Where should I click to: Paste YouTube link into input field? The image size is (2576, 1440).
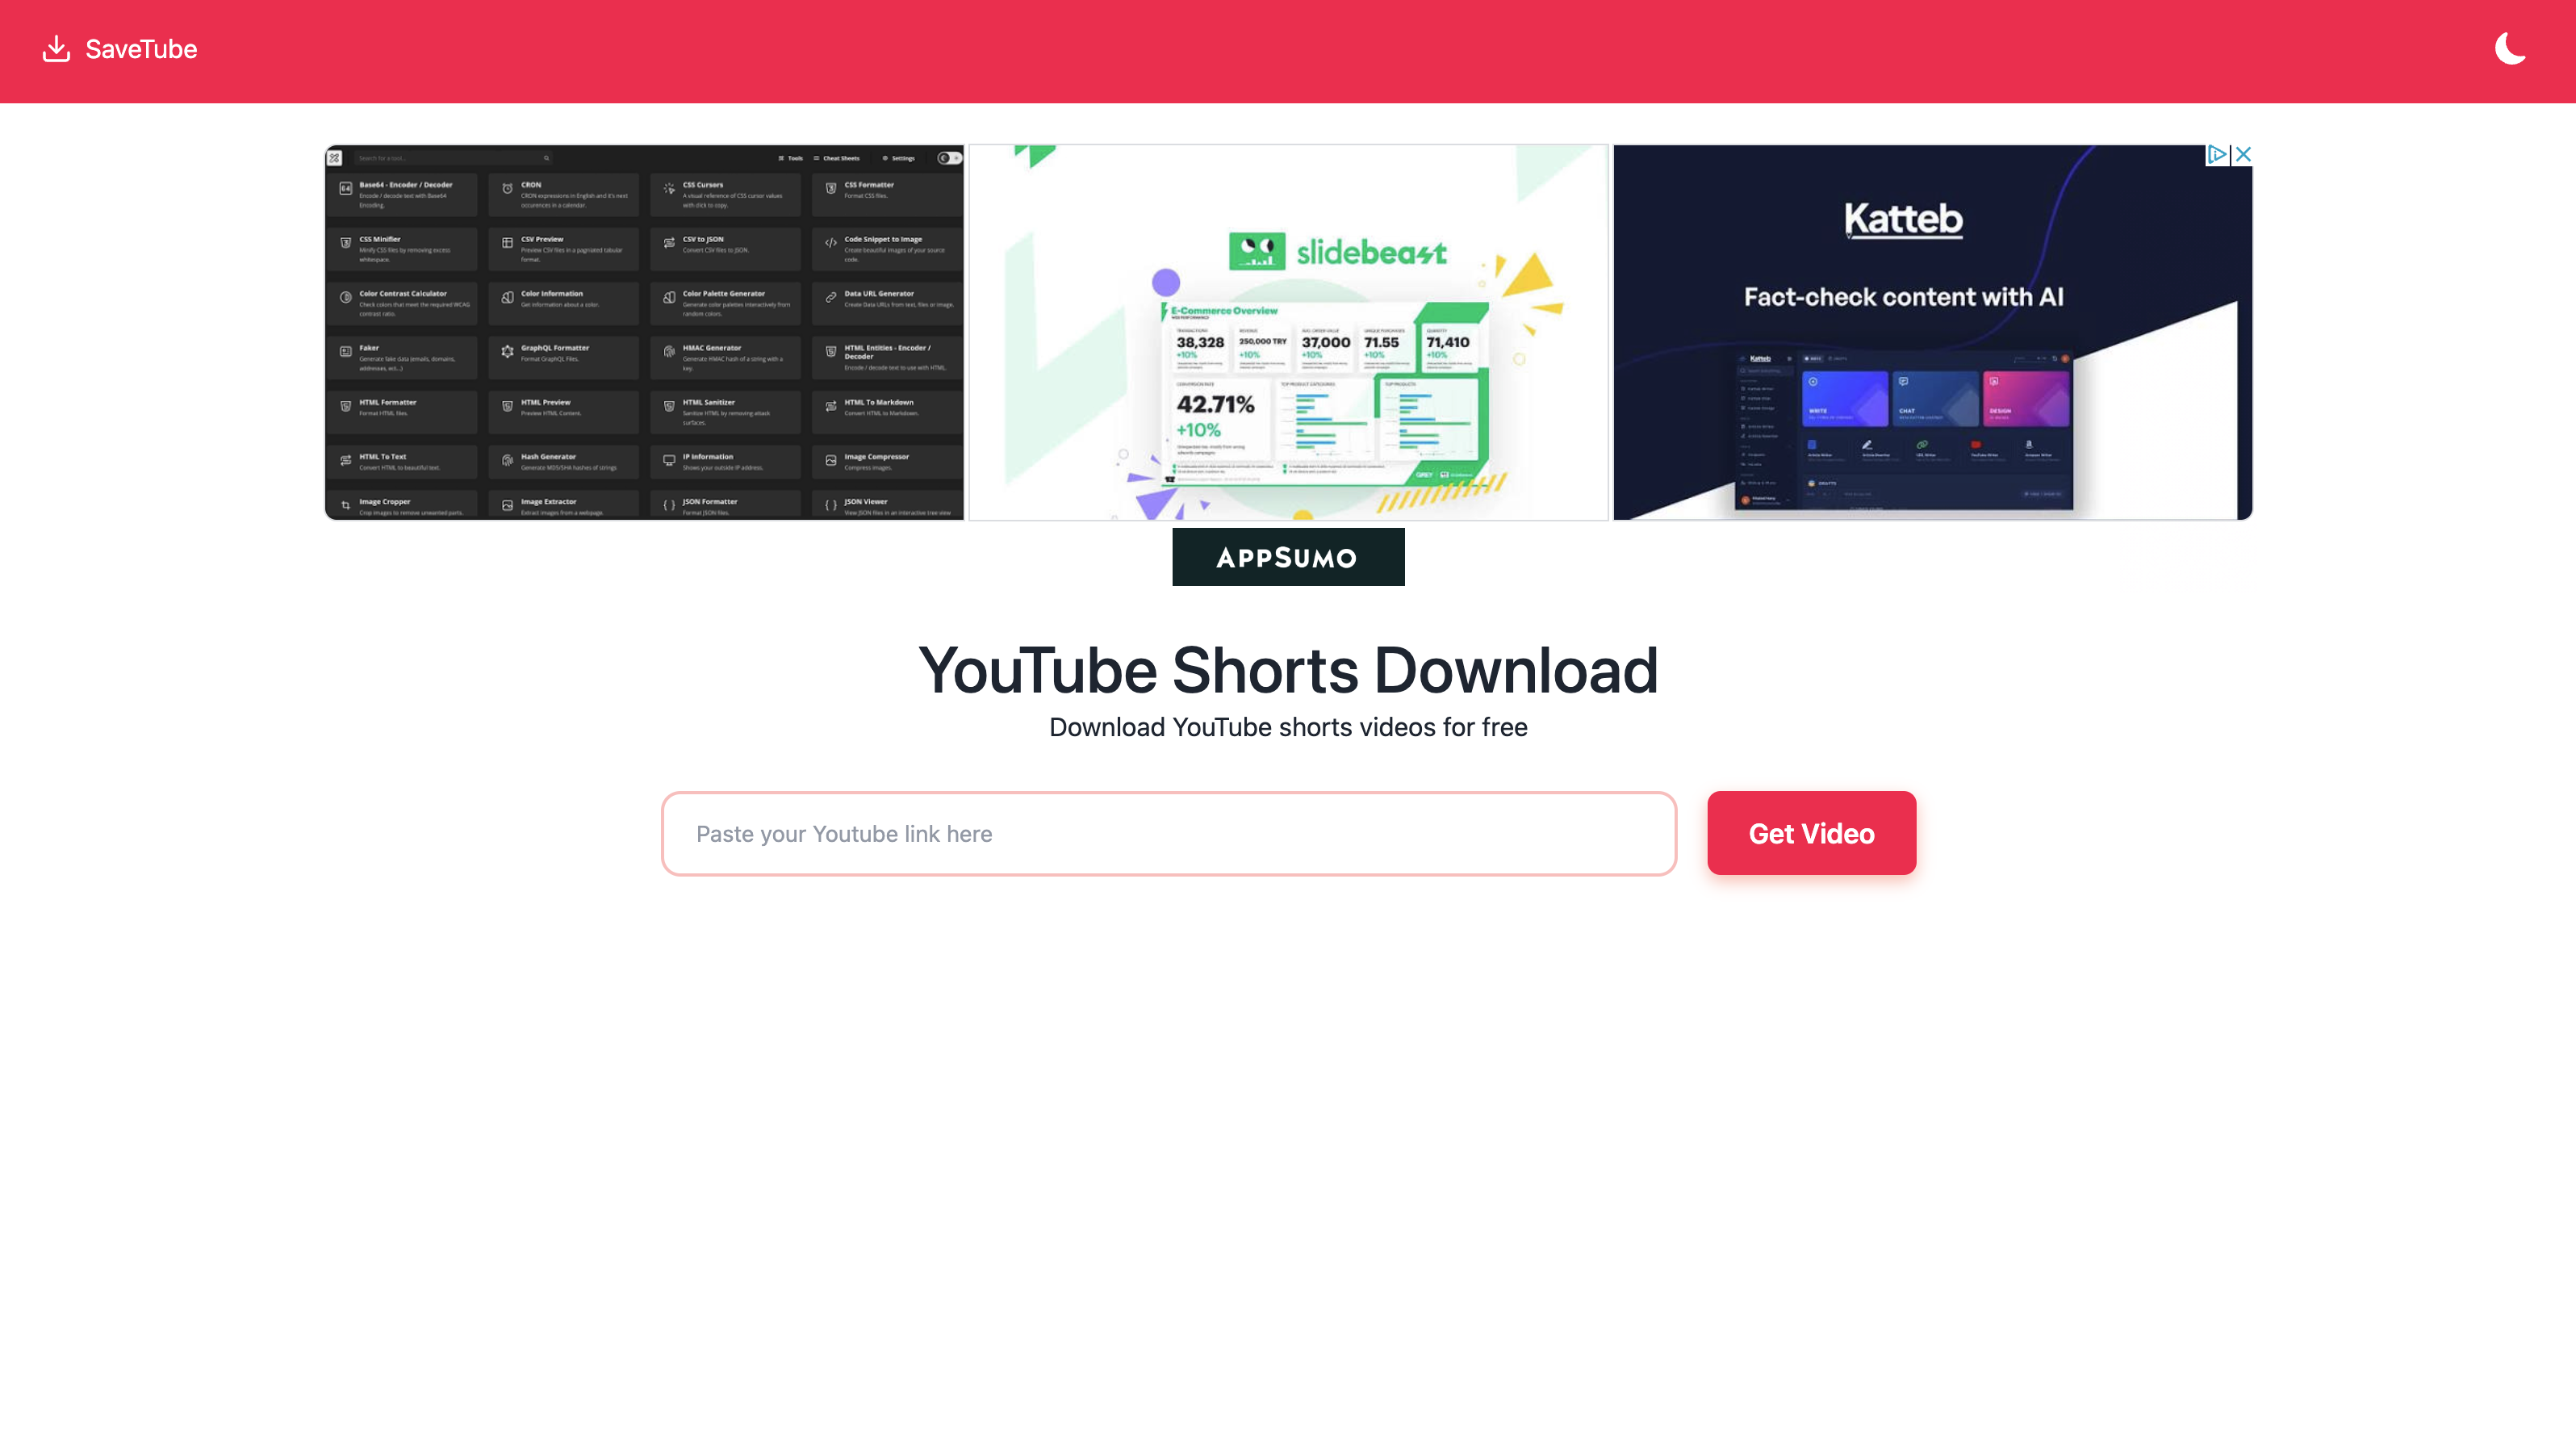pos(1168,833)
